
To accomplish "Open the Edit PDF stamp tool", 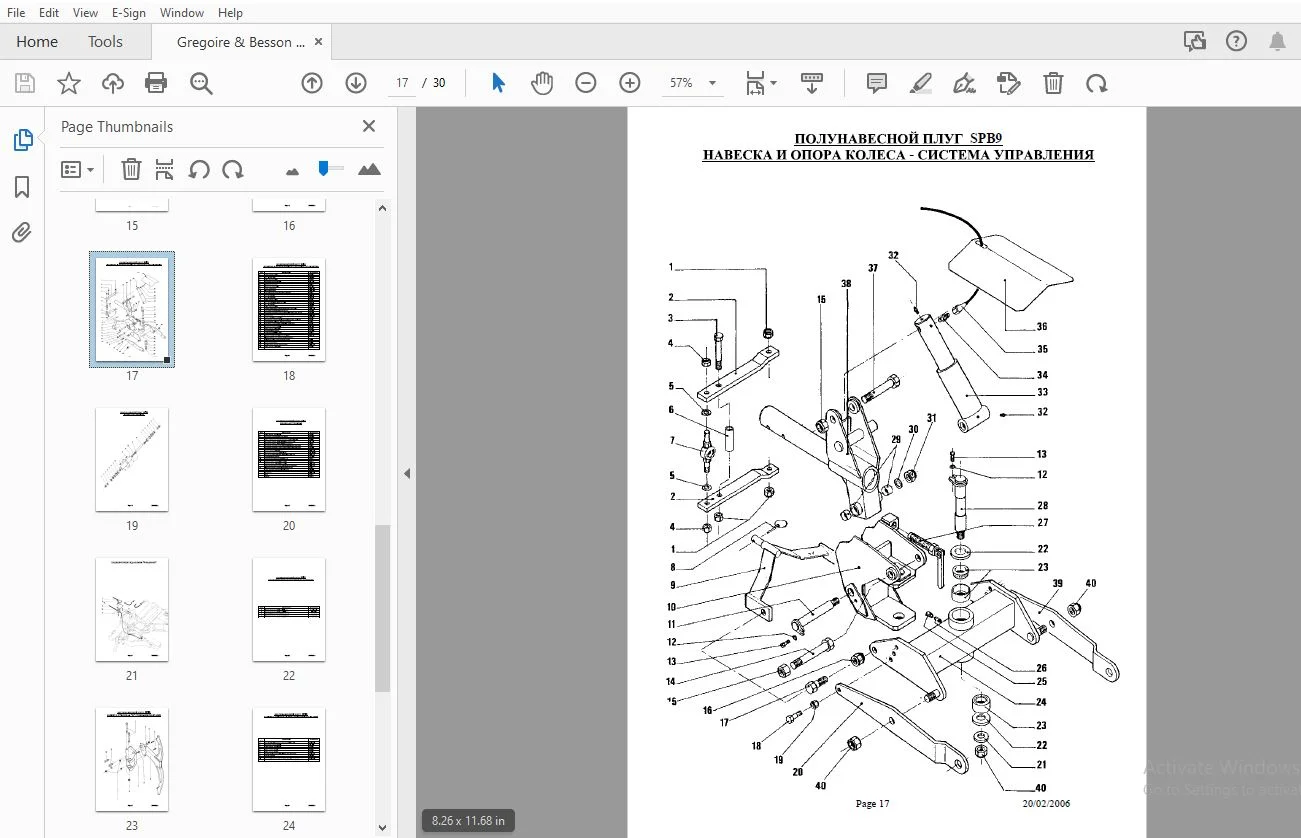I will (1009, 83).
